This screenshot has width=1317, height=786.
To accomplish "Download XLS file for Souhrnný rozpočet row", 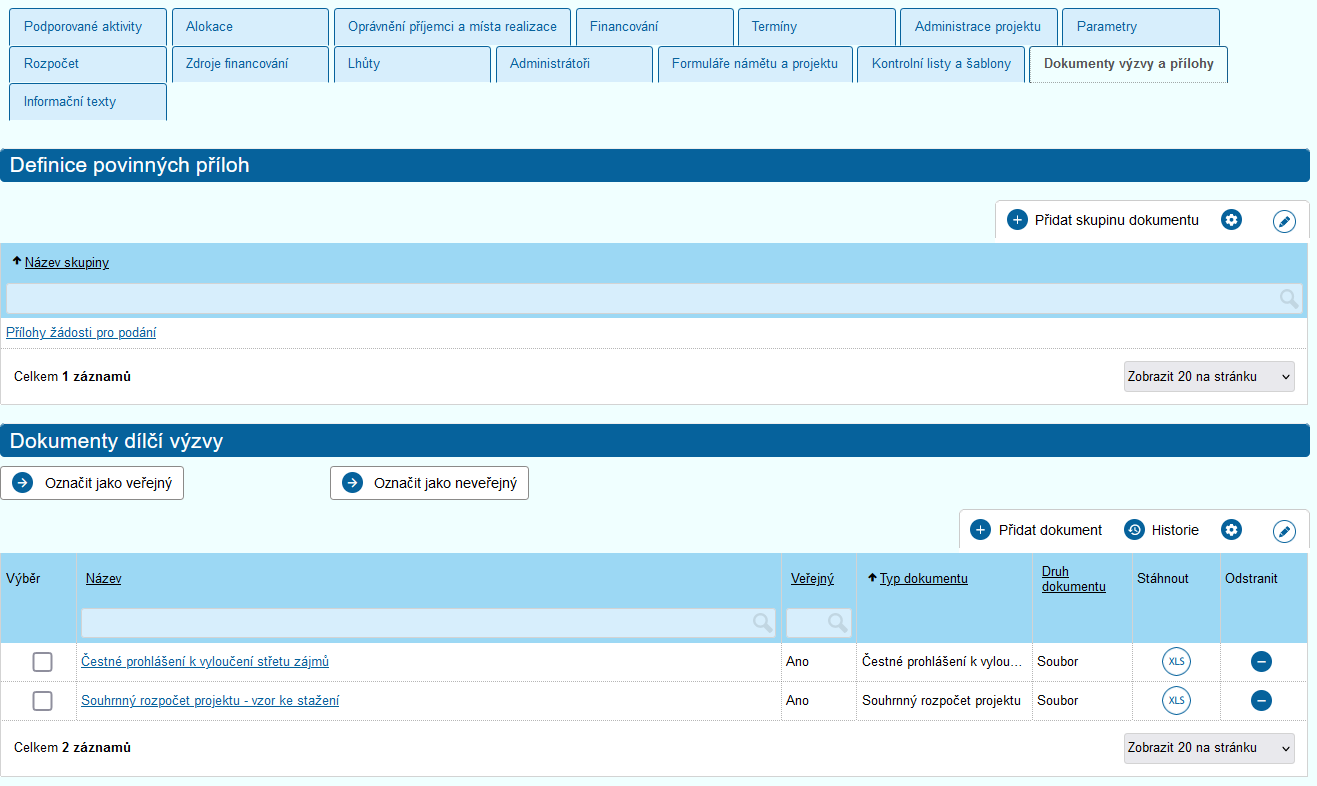I will pos(1176,701).
